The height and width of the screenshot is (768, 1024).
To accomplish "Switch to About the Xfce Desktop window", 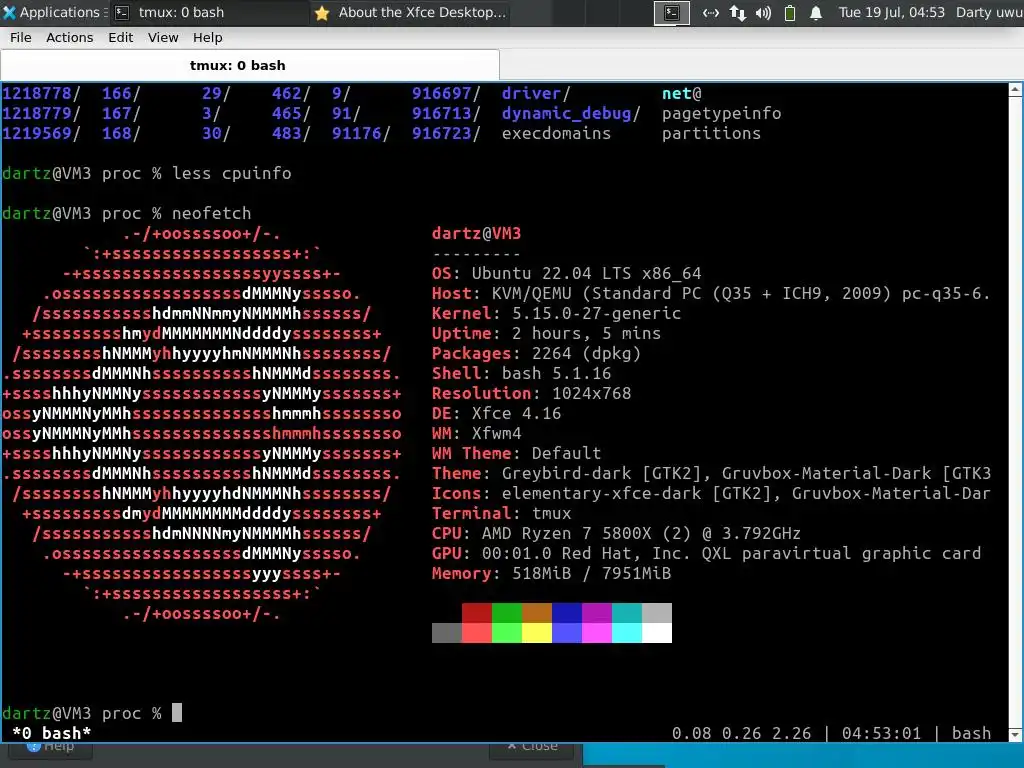I will tap(409, 12).
